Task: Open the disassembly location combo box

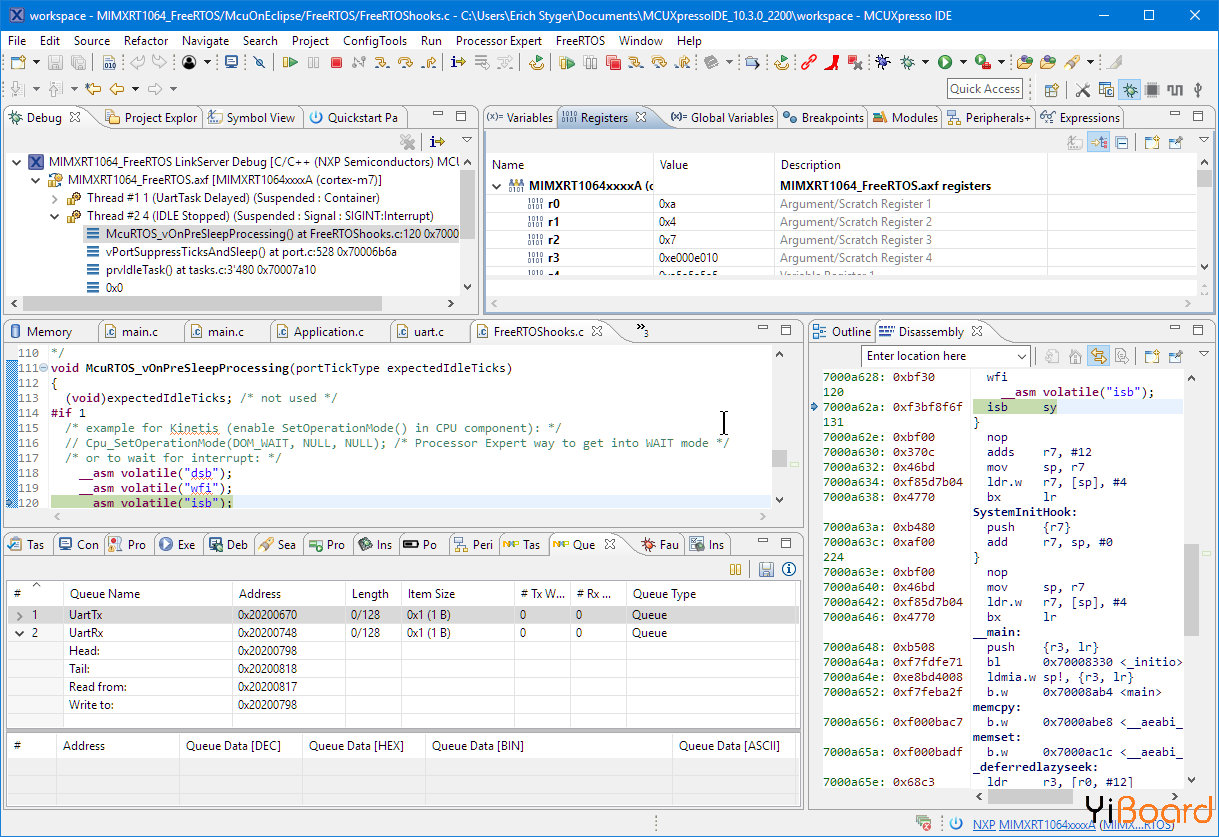Action: pyautogui.click(x=945, y=356)
